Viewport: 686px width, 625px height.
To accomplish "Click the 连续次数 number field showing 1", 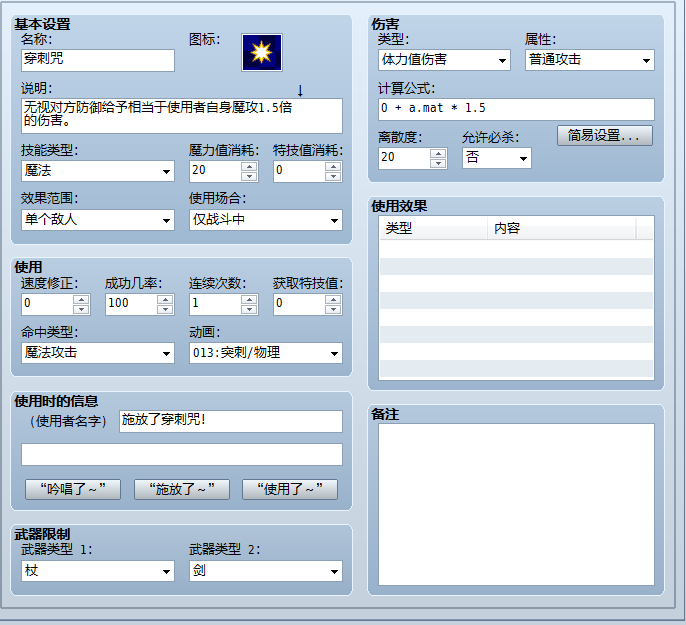I will [215, 304].
